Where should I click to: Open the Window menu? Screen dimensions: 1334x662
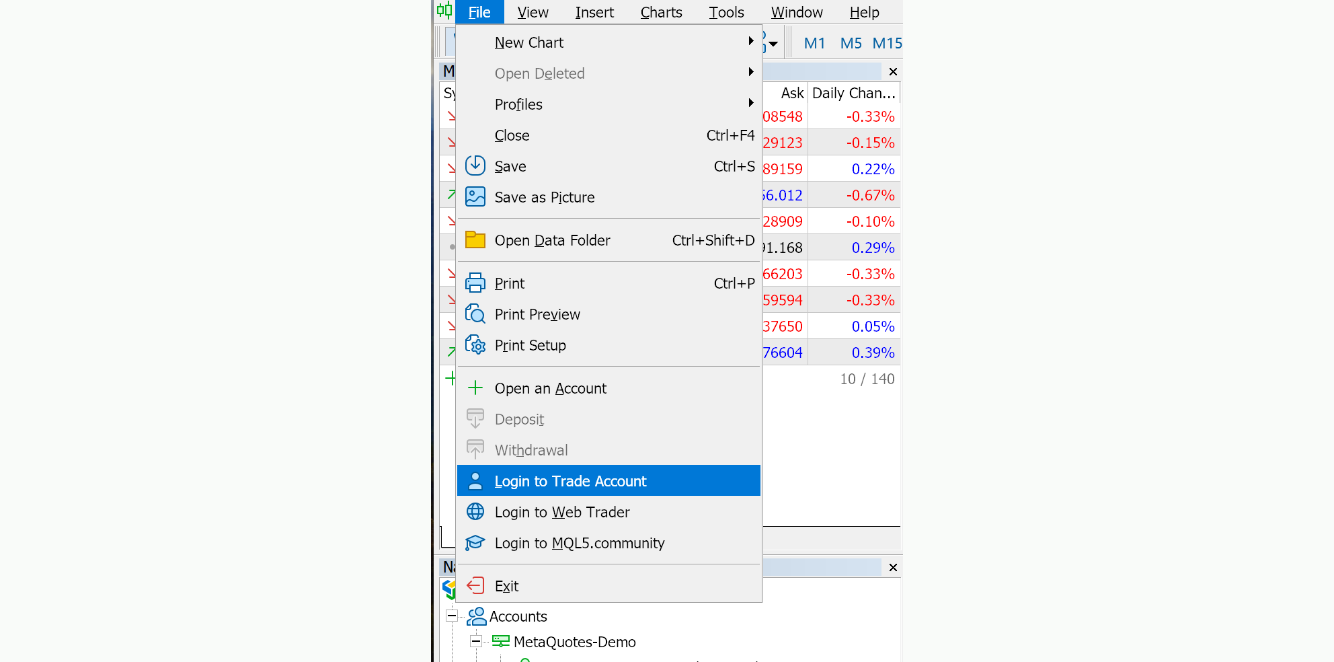click(x=797, y=12)
